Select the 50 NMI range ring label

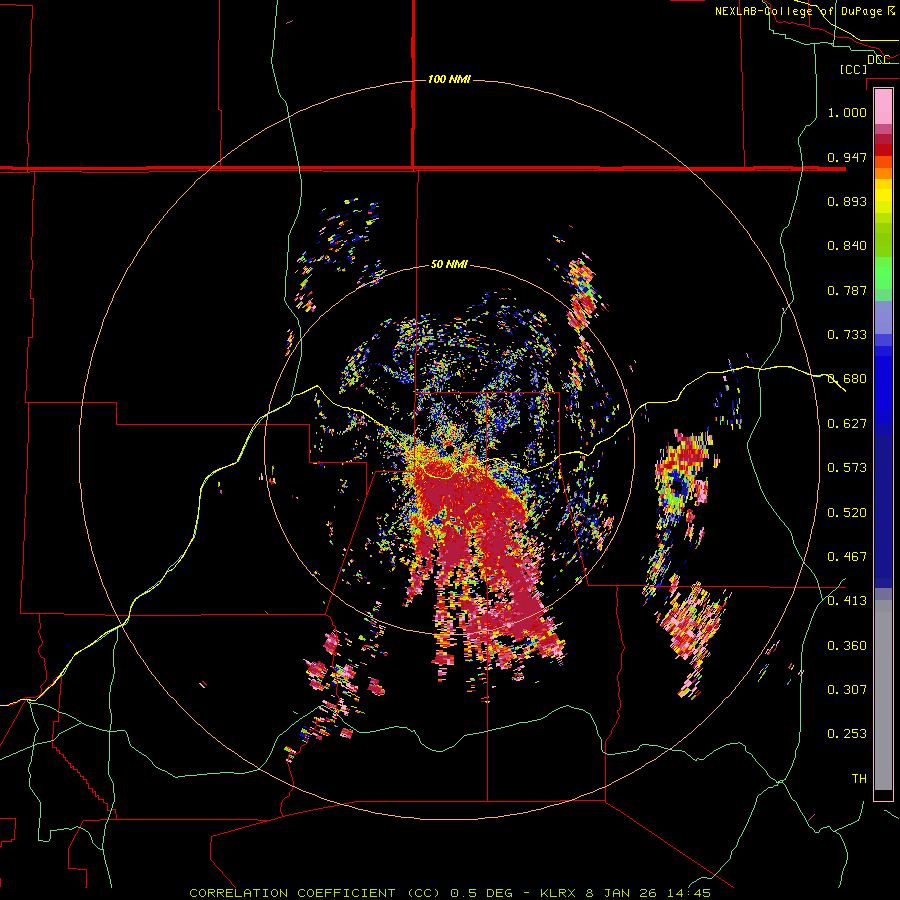point(449,265)
